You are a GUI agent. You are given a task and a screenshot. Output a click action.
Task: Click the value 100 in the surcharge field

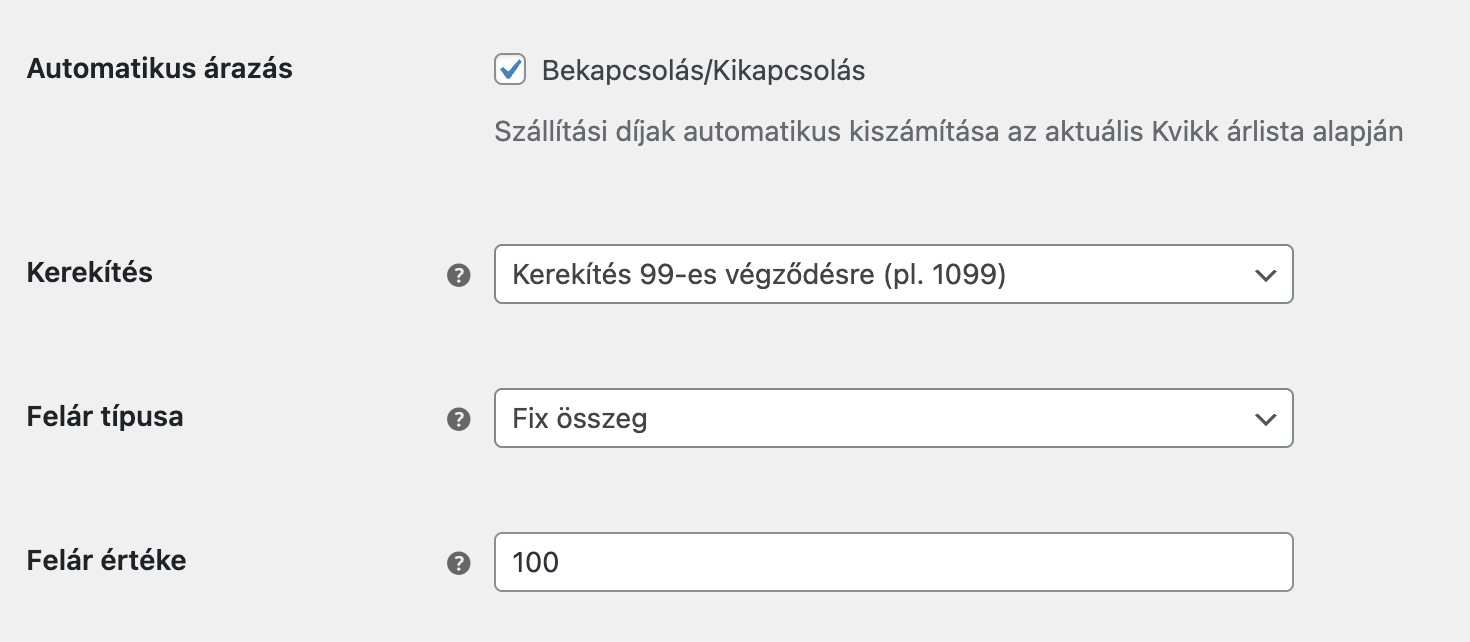pyautogui.click(x=536, y=563)
